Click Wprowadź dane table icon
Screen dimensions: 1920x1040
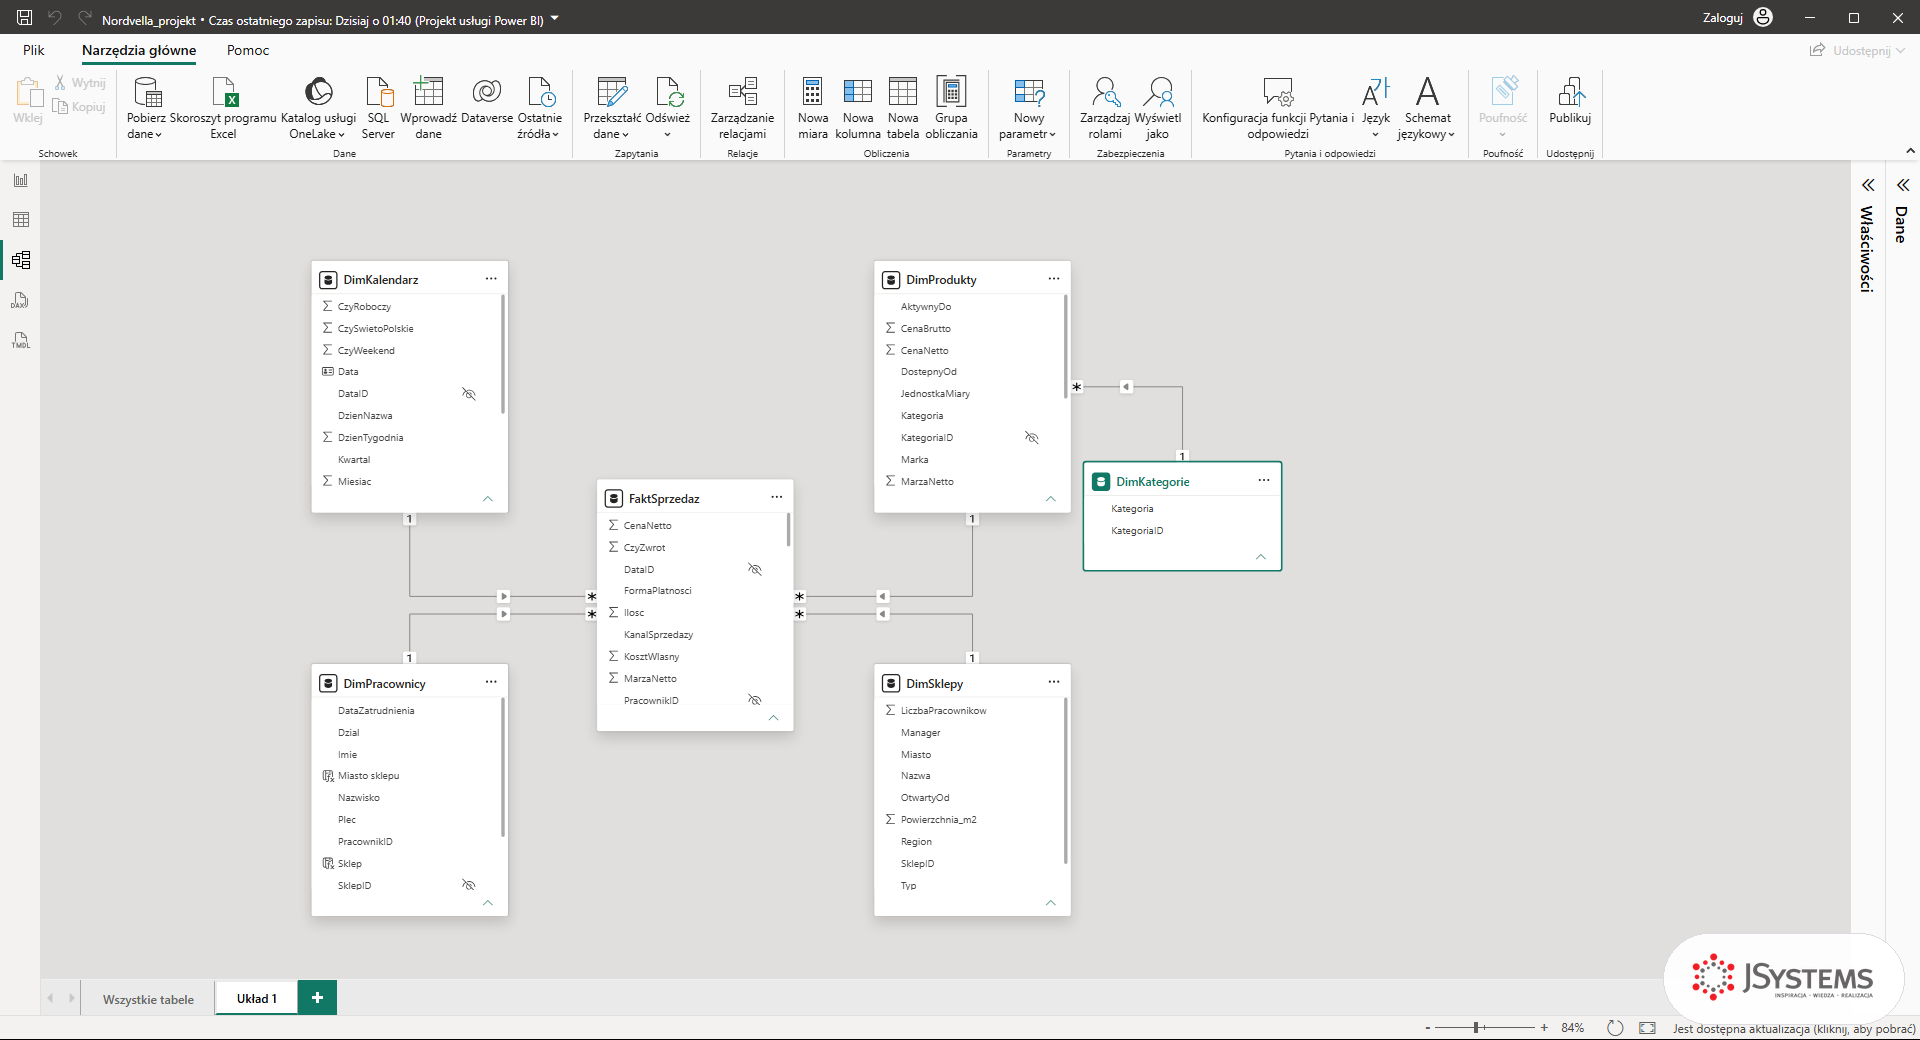(428, 92)
